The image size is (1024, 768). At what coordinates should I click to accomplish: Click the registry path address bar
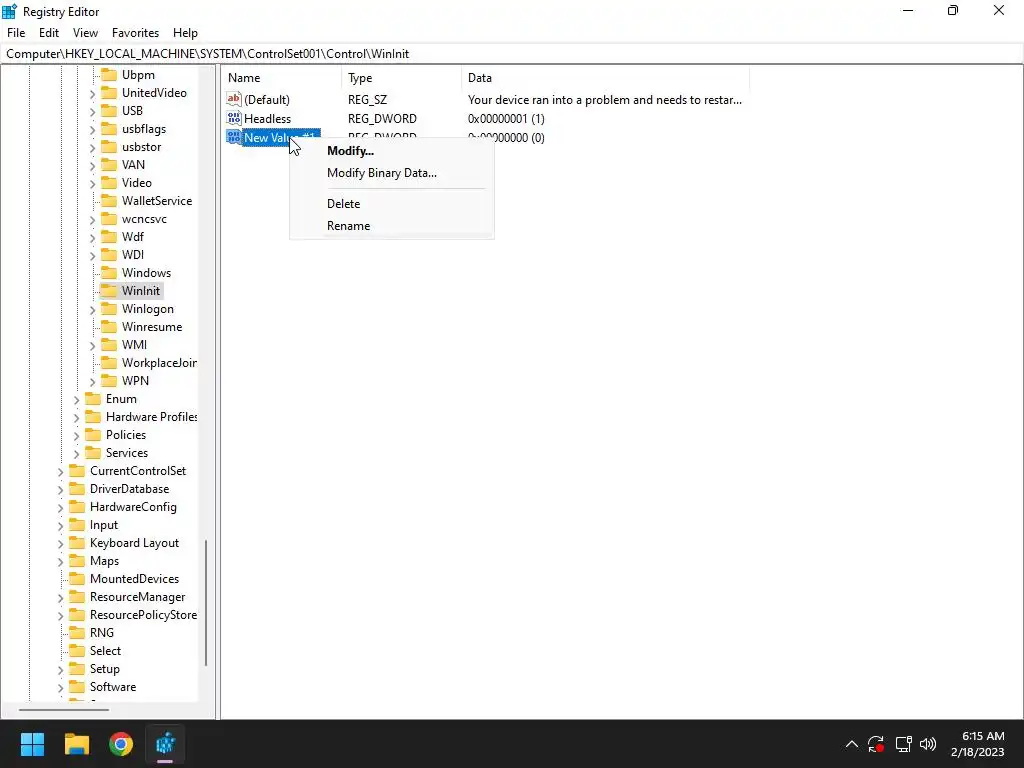[511, 54]
